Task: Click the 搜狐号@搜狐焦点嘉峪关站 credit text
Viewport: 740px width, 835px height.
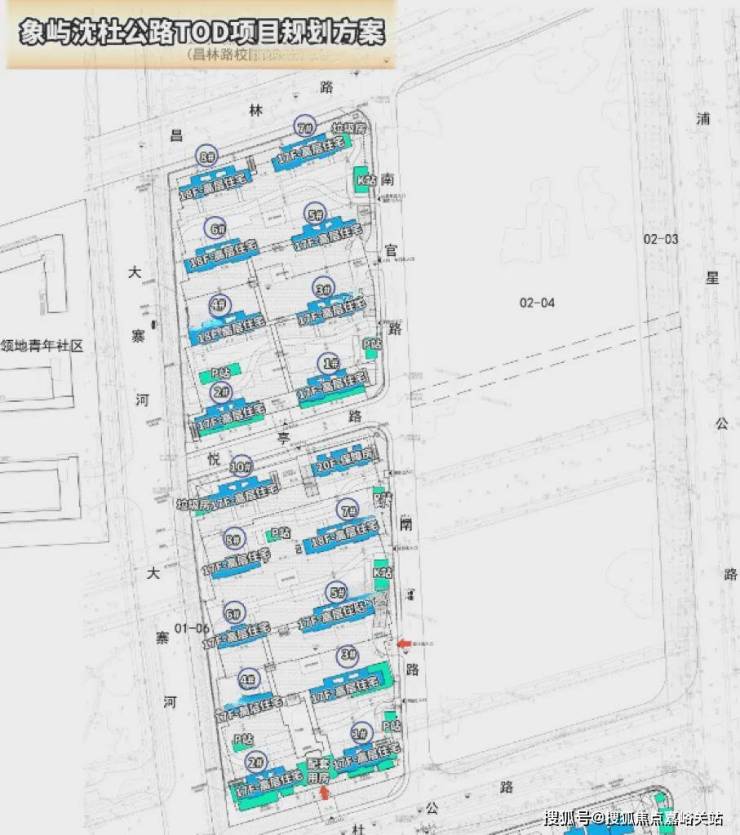Action: click(633, 818)
